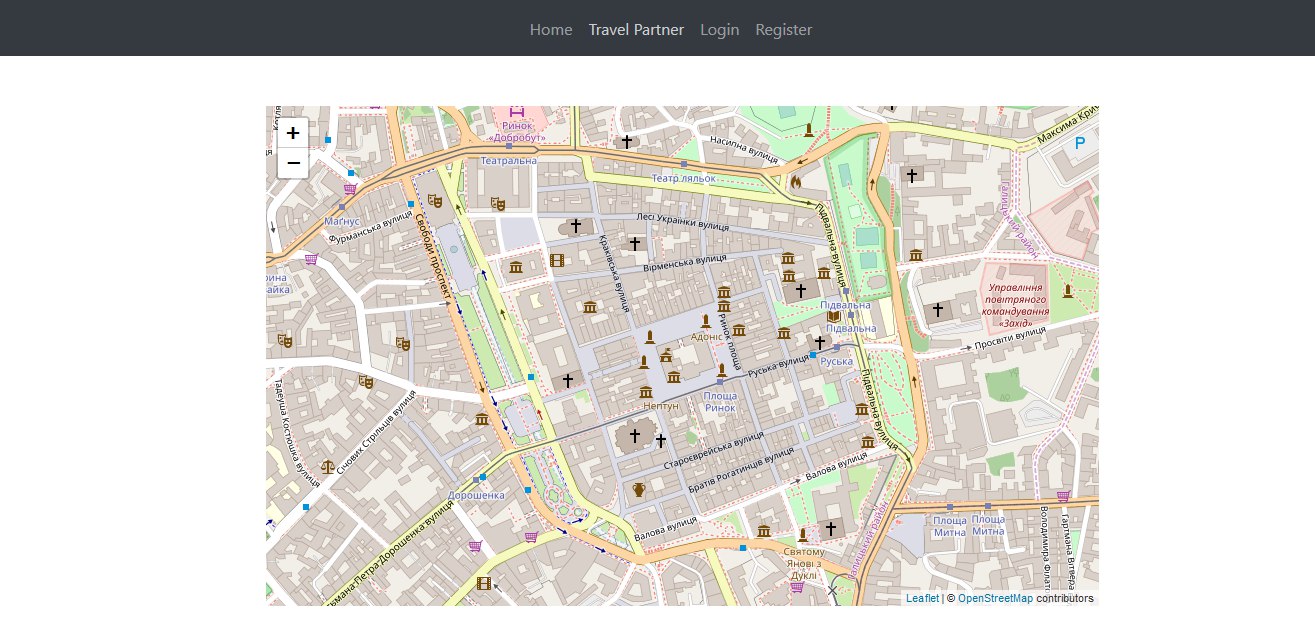Click the museum icon above Нептун label
This screenshot has width=1315, height=620.
[646, 391]
